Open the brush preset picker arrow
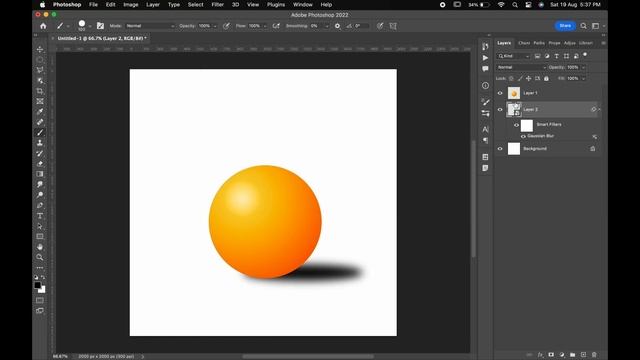640x360 pixels. [x=90, y=26]
